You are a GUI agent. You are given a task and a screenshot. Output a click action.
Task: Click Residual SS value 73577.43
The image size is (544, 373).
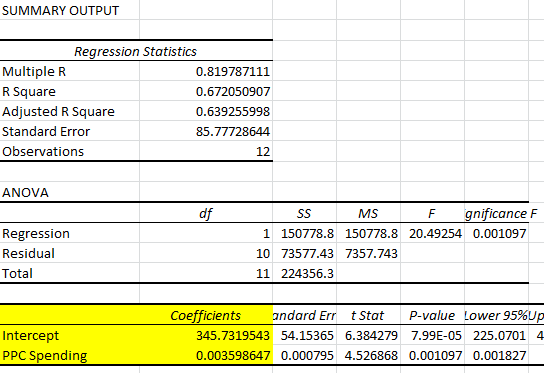tap(304, 253)
